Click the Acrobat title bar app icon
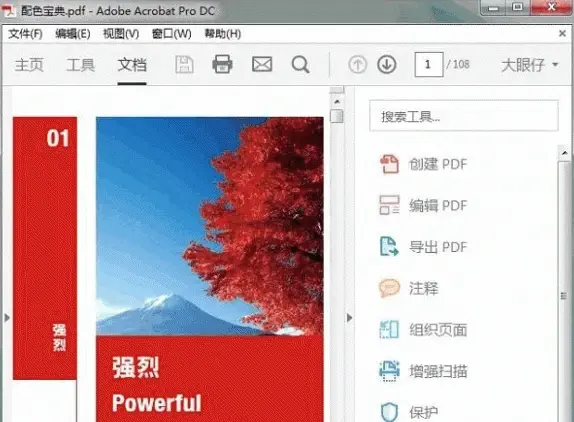Viewport: 574px width, 422px height. 10,11
